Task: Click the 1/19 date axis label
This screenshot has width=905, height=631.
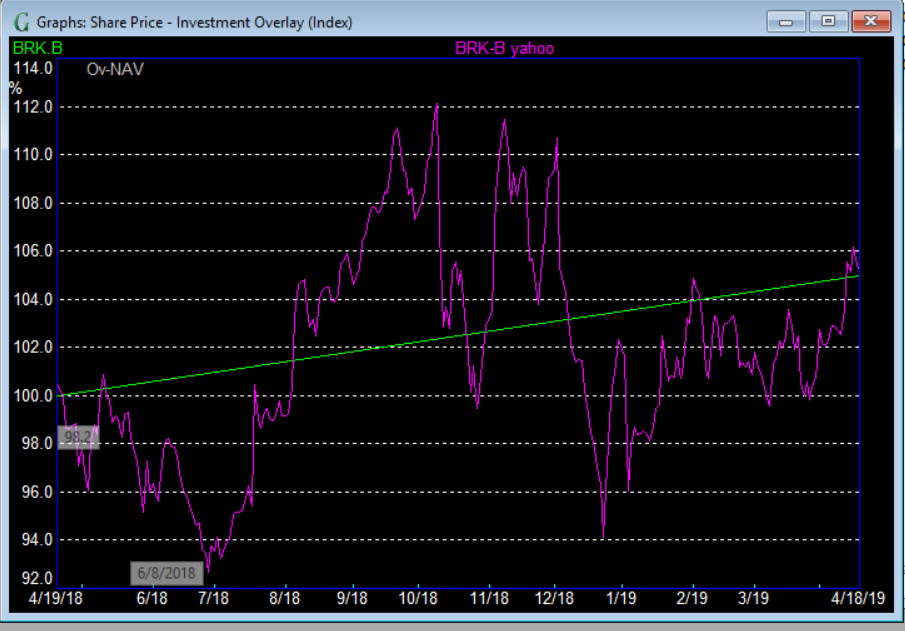Action: [621, 598]
